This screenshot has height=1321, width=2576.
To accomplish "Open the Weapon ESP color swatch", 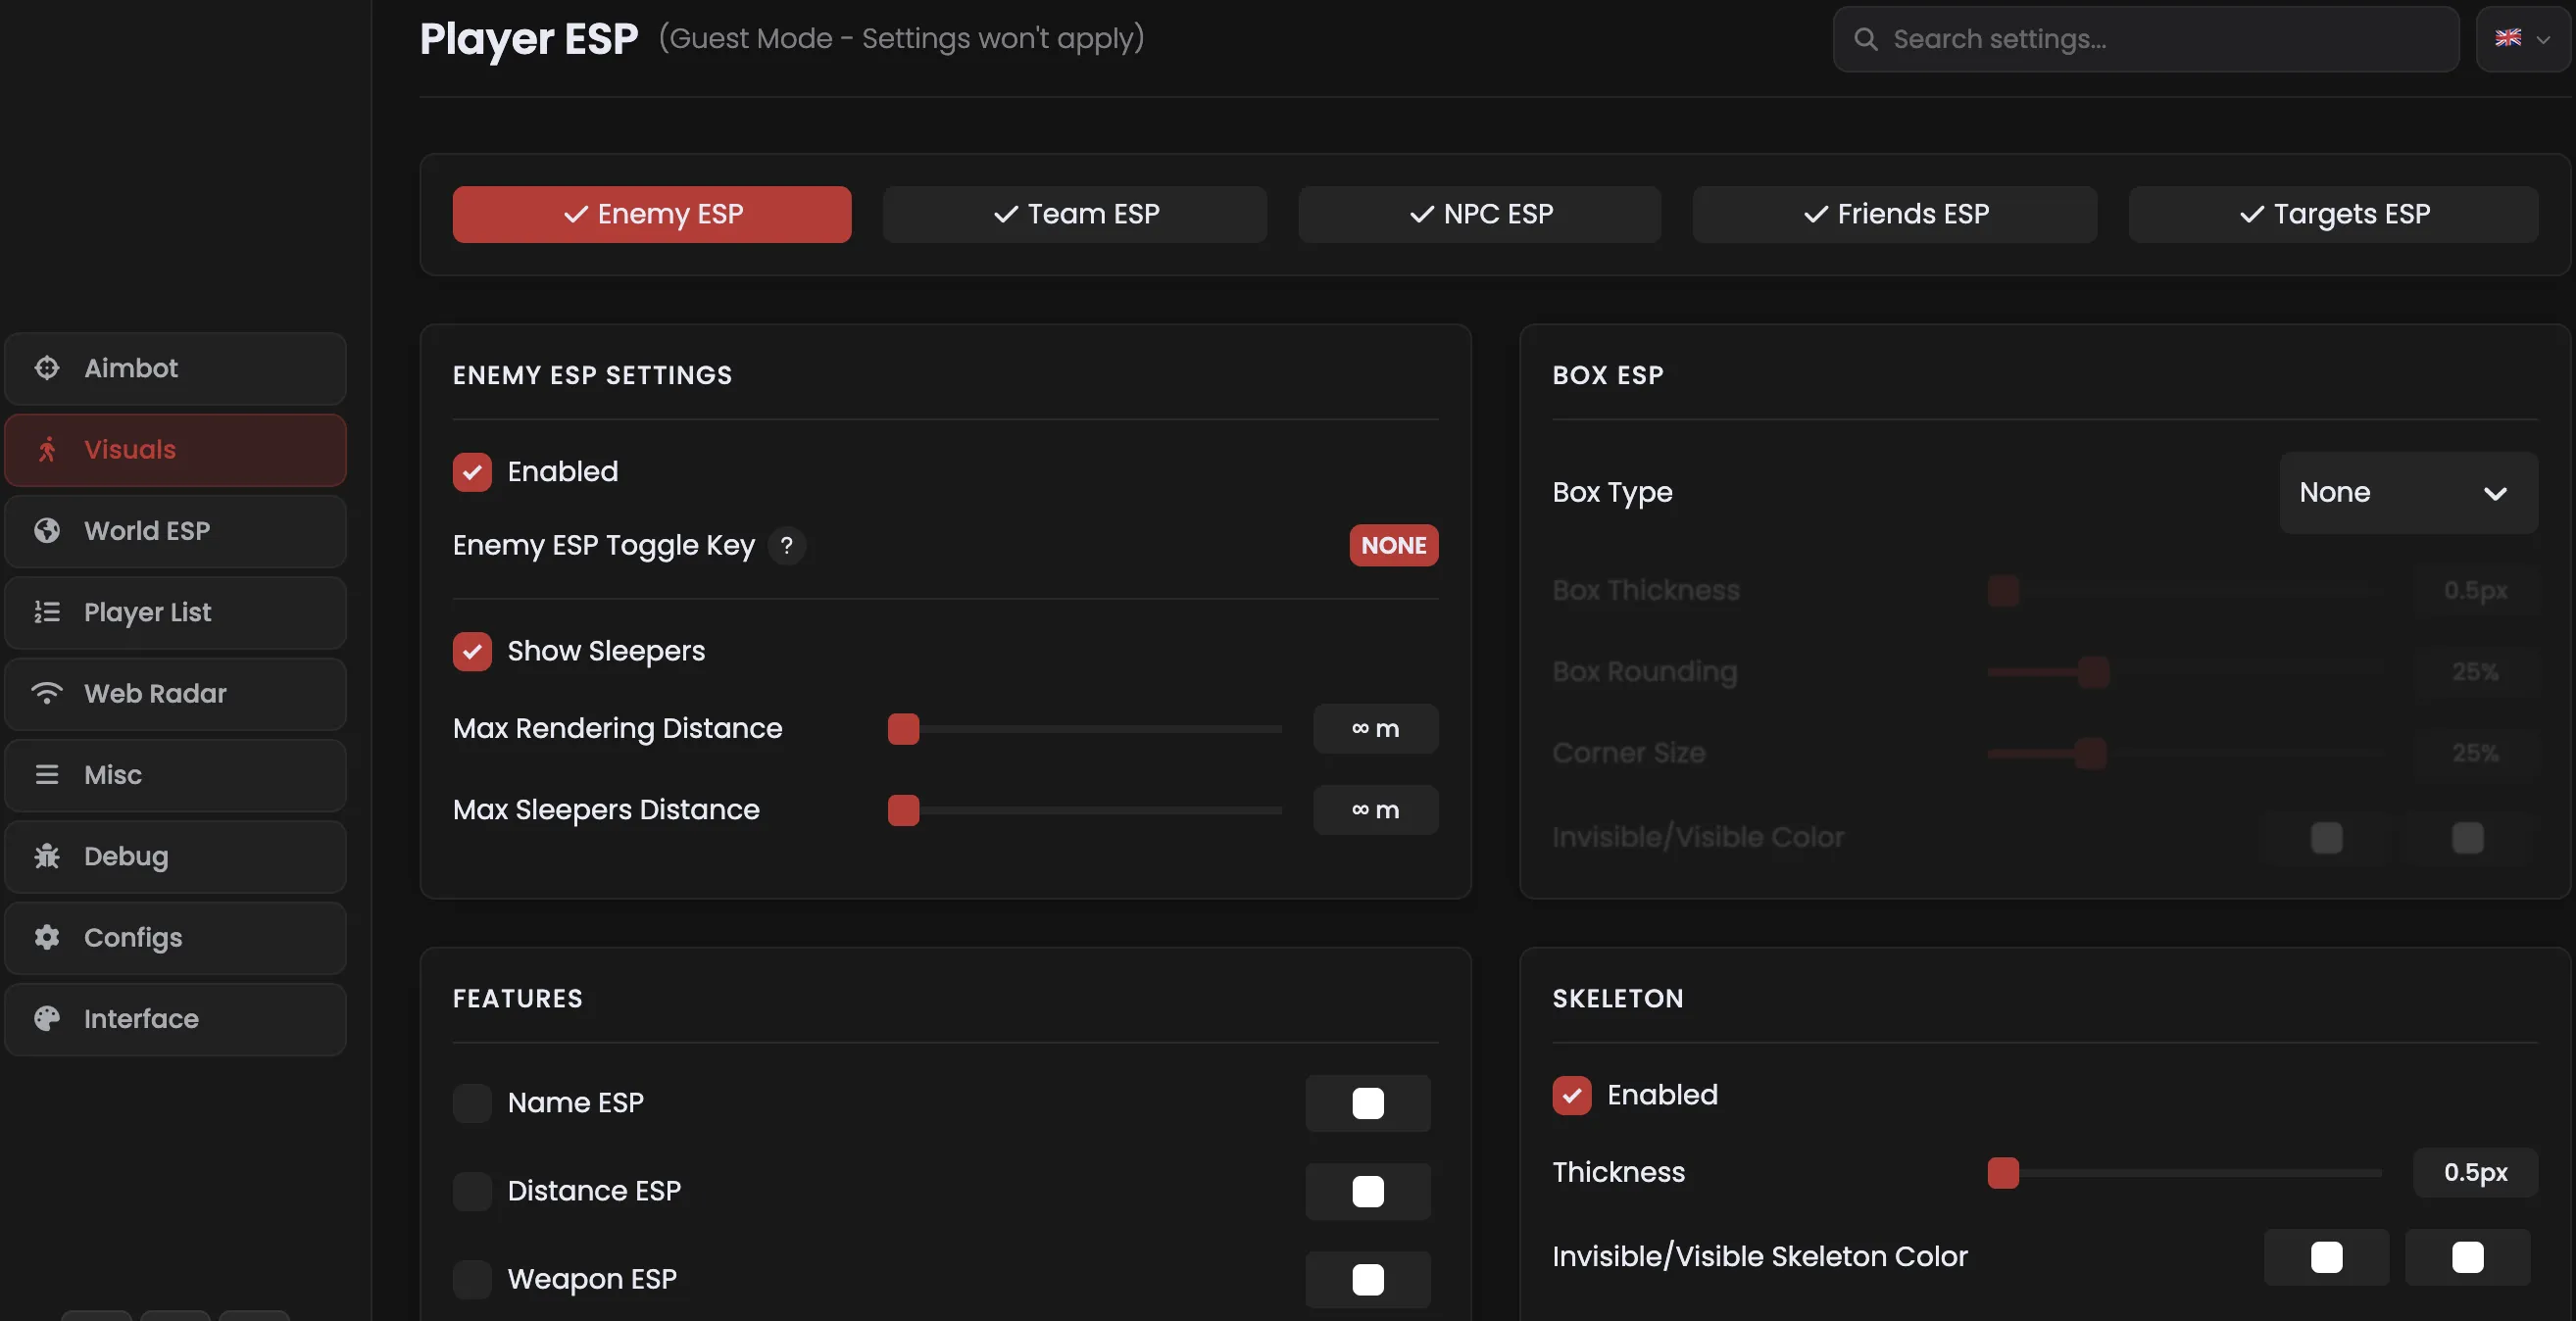I will click(x=1368, y=1280).
